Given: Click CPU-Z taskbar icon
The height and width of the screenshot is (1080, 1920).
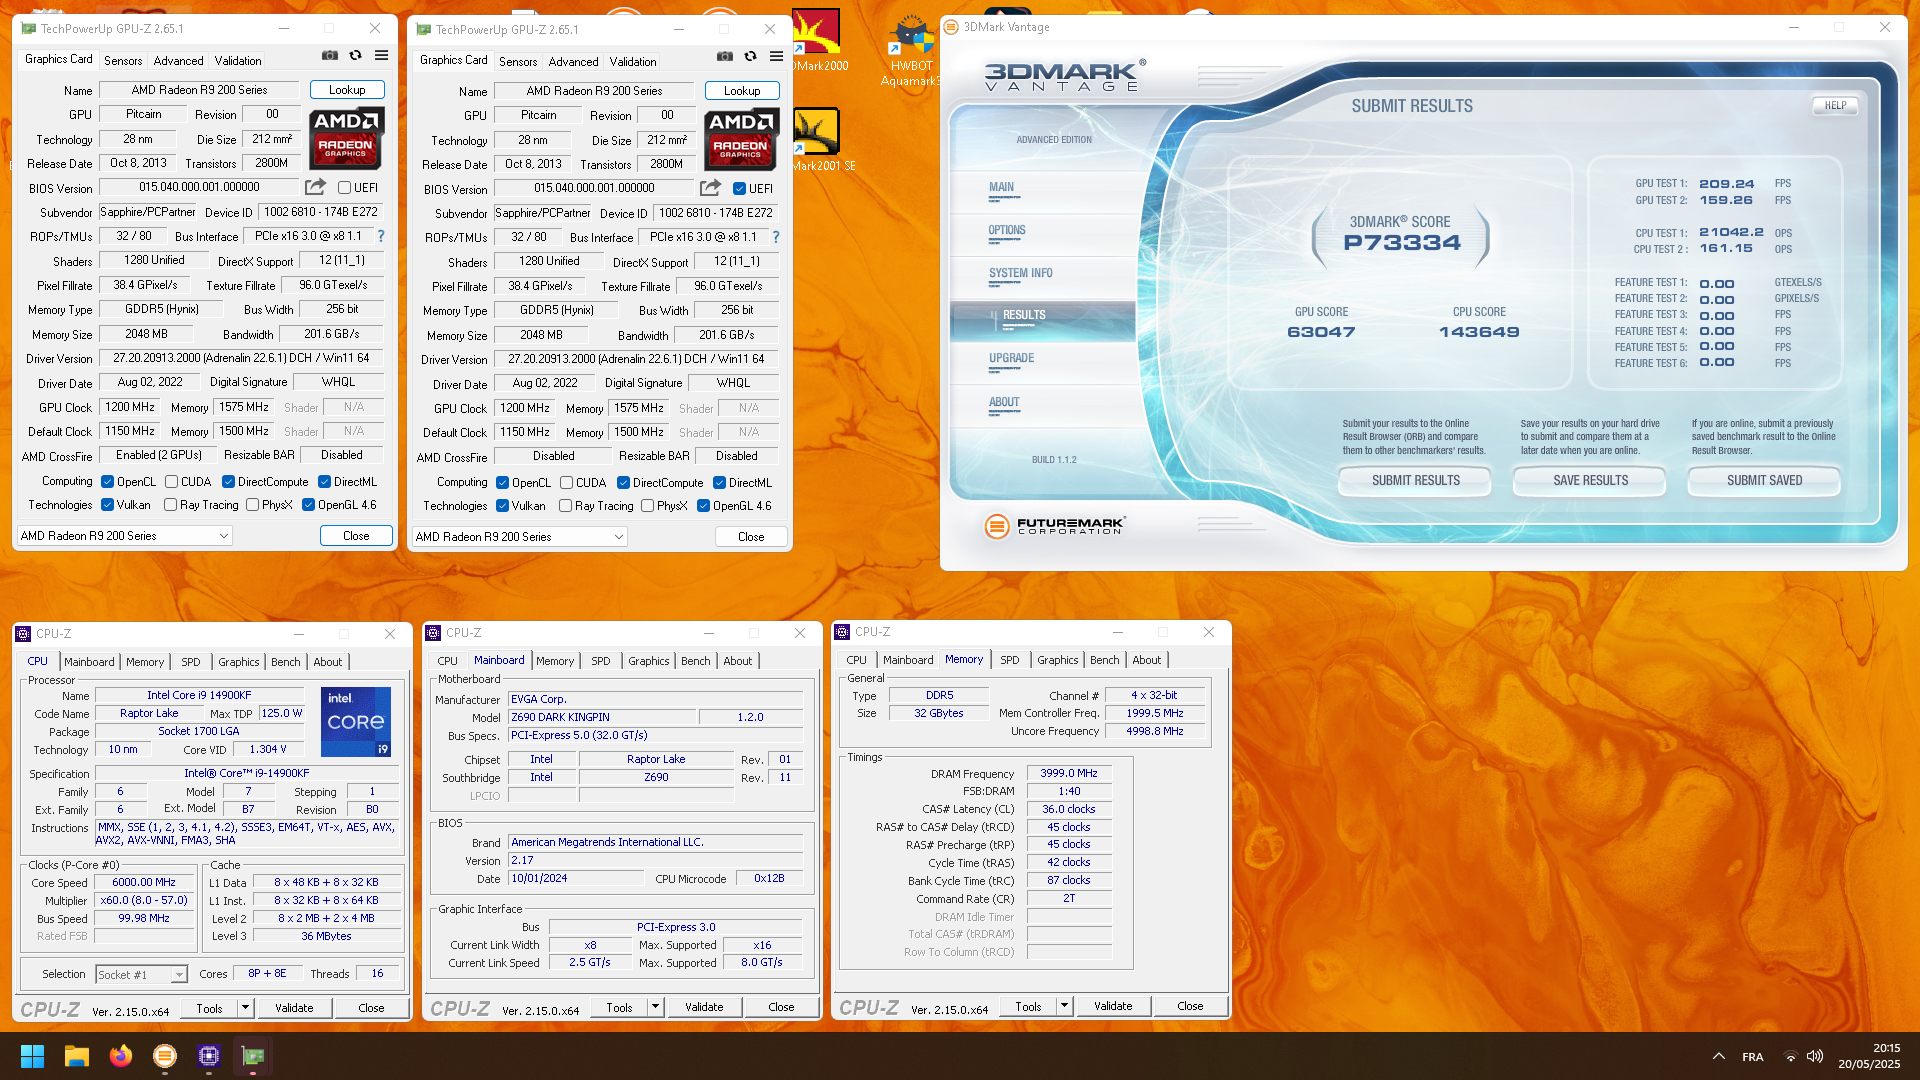Looking at the screenshot, I should (x=209, y=1056).
